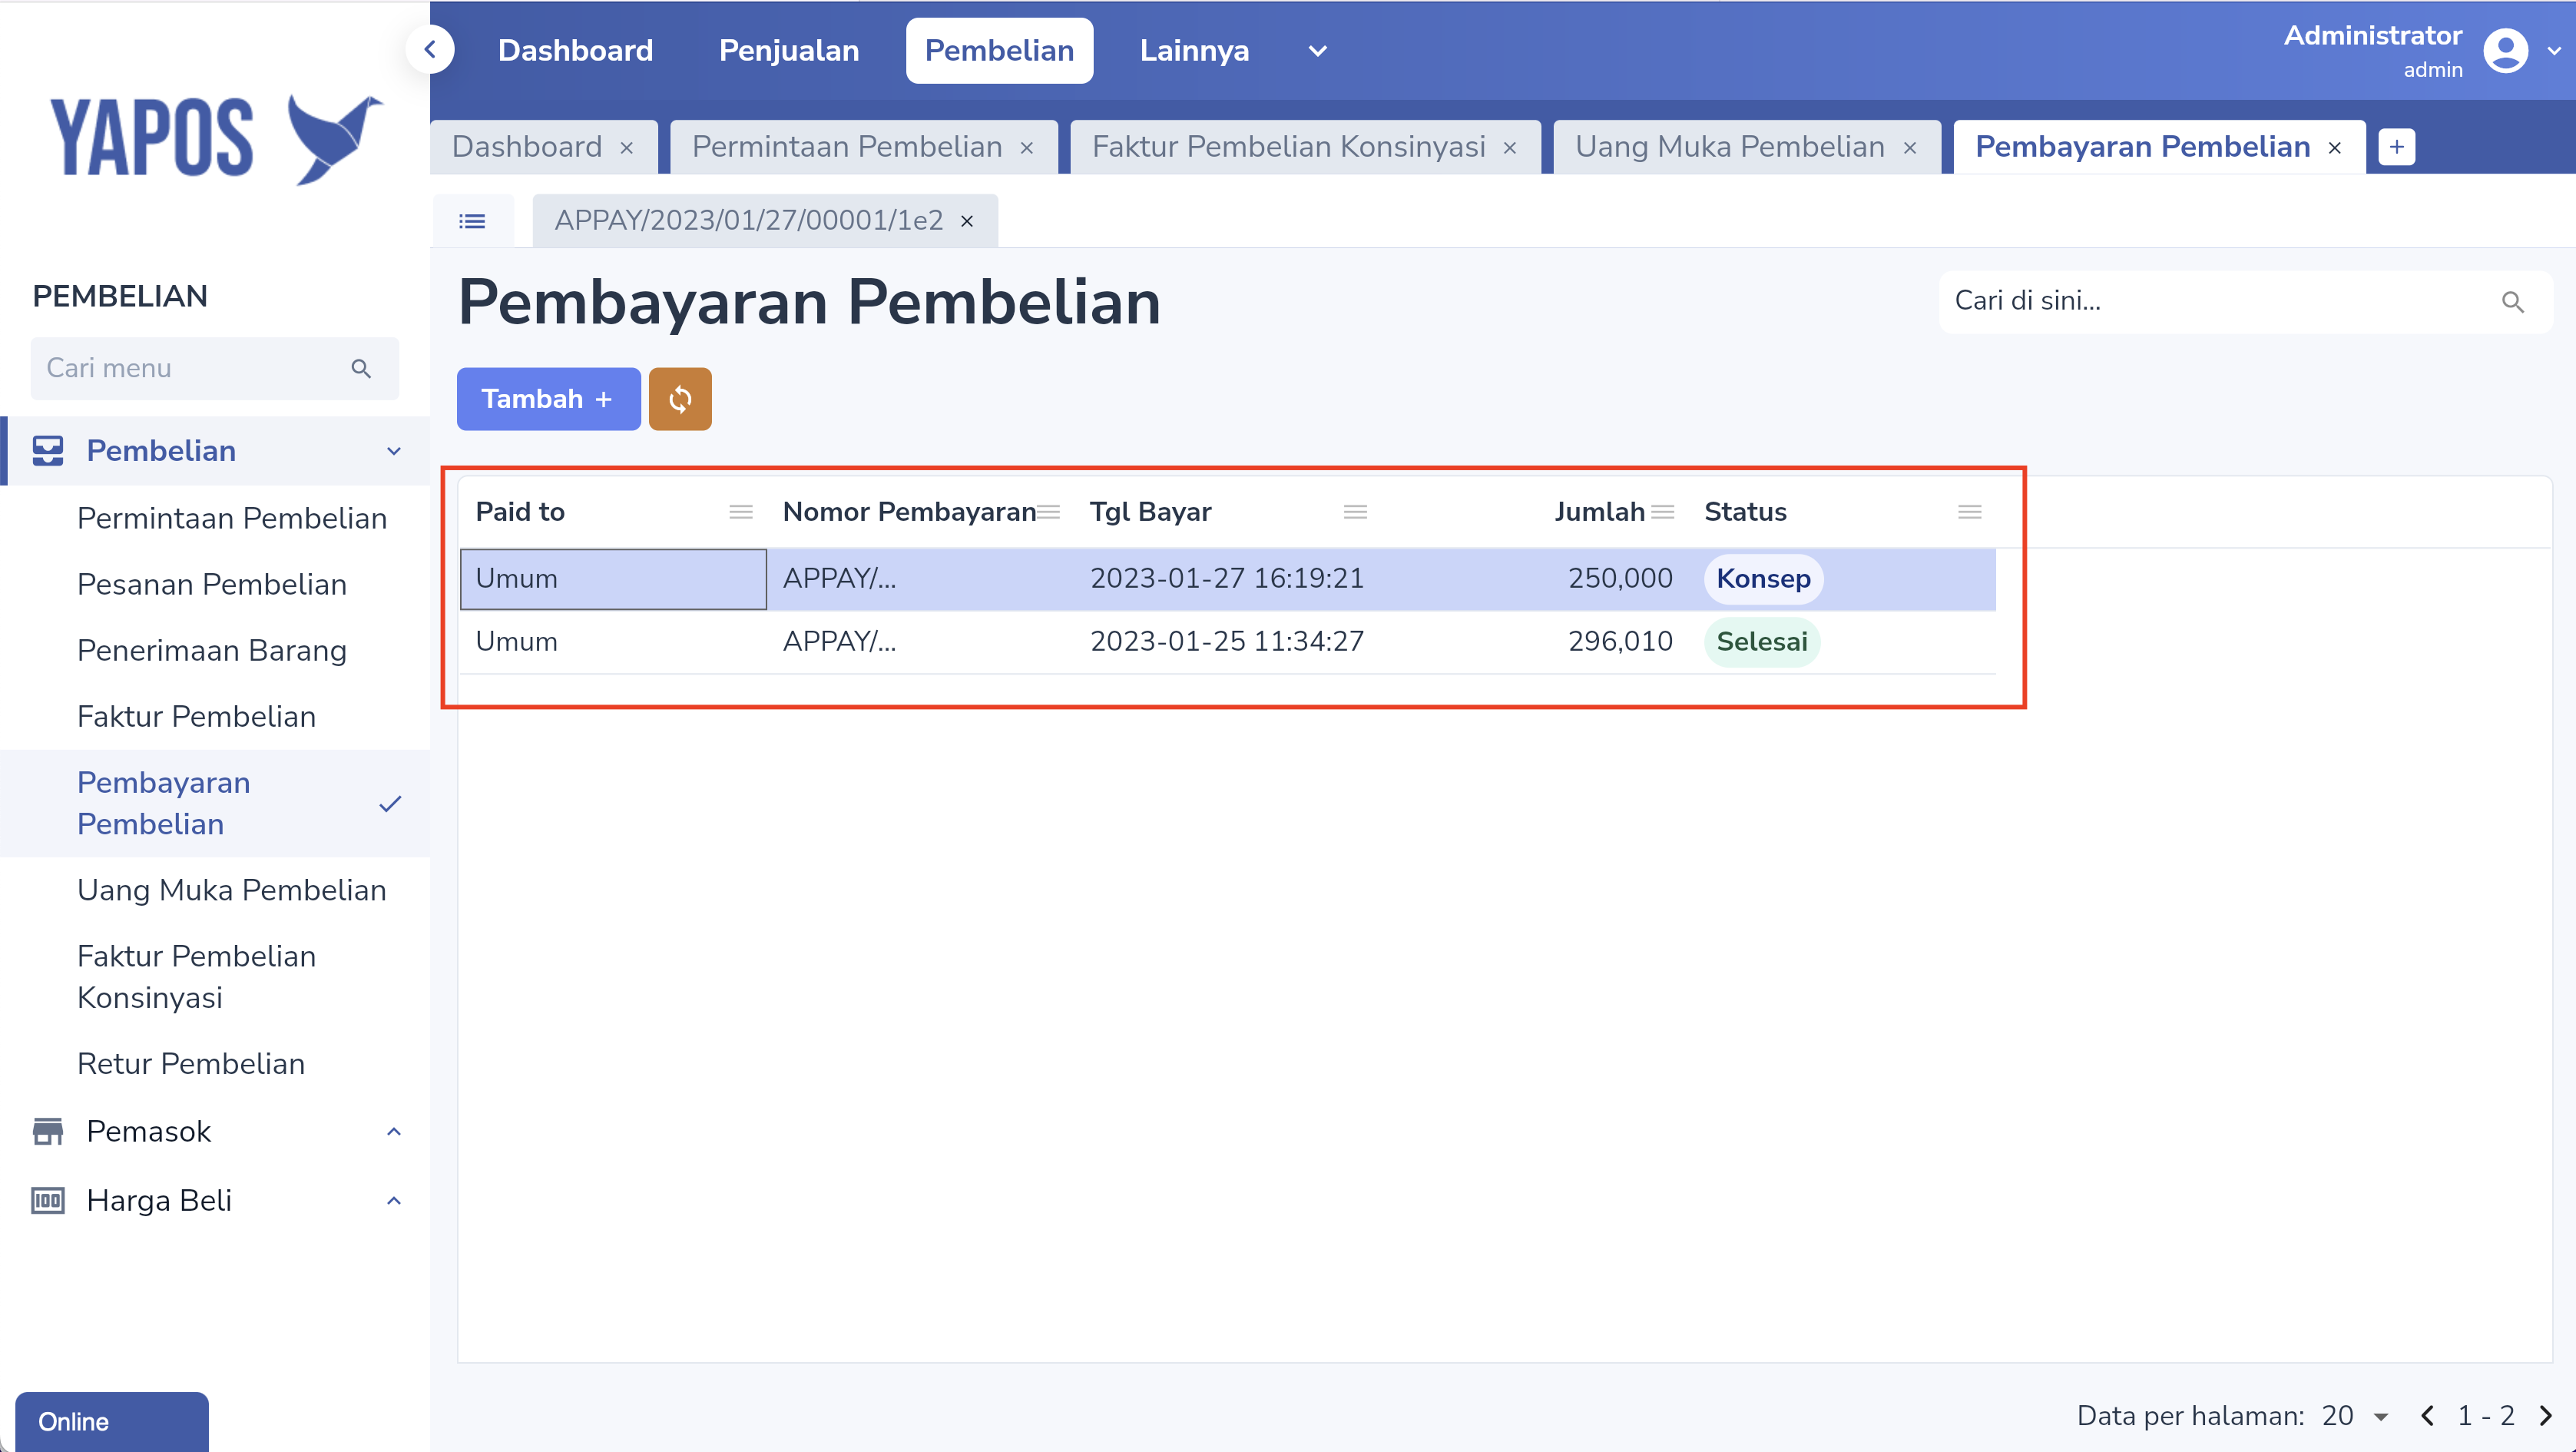Open Retur Pembelian in sidebar
Screen dimensions: 2576x1452
point(191,1064)
